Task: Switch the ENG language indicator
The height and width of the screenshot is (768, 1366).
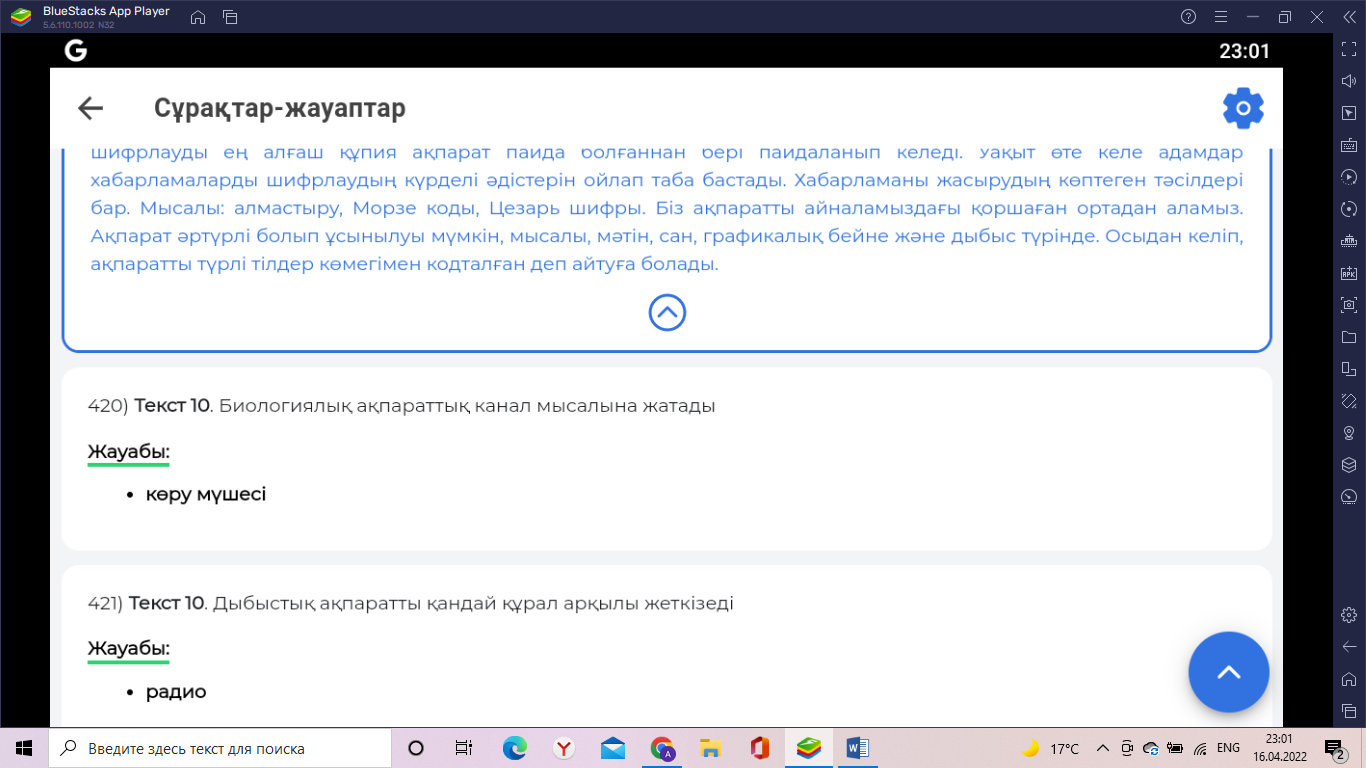Action: pos(1228,748)
